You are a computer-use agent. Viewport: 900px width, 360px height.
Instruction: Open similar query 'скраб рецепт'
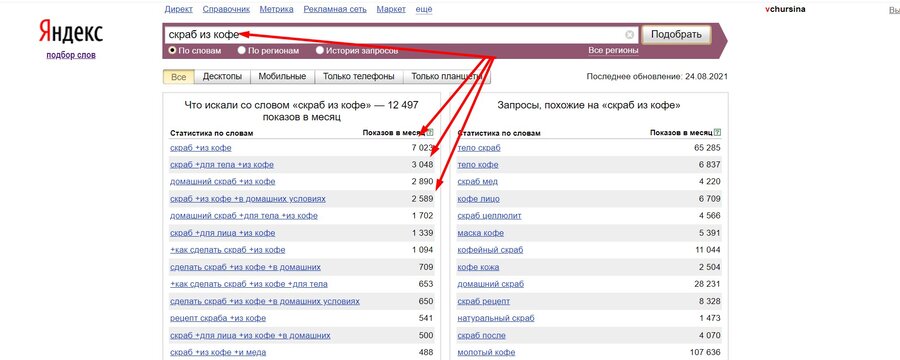tap(484, 301)
